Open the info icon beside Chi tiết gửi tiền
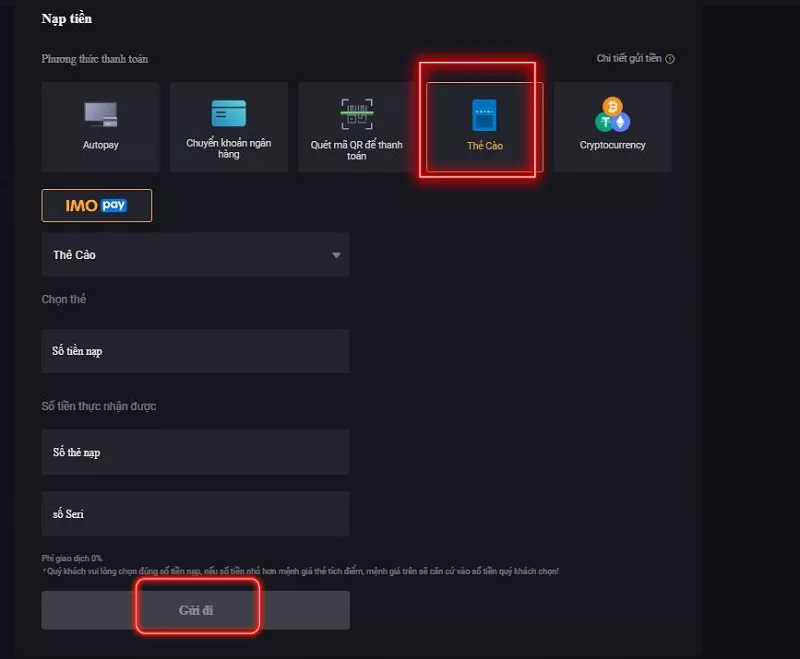 pyautogui.click(x=670, y=59)
